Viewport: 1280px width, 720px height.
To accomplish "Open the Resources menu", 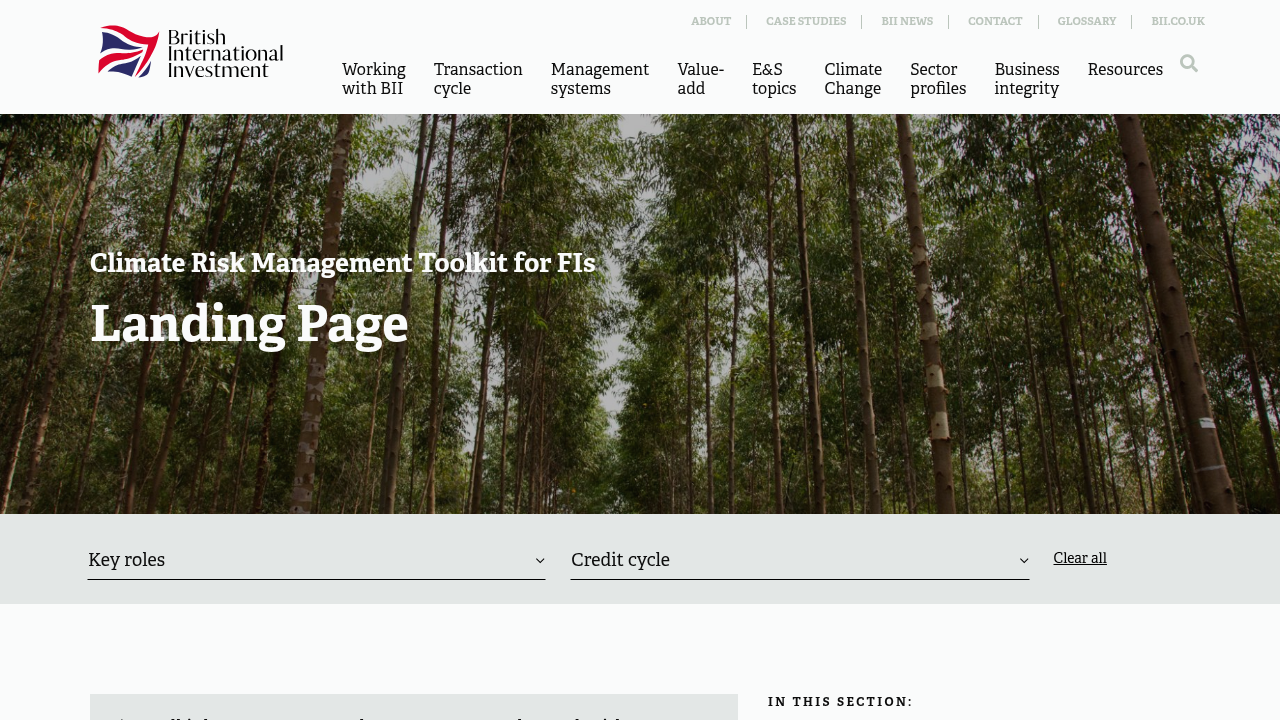I will click(x=1125, y=70).
